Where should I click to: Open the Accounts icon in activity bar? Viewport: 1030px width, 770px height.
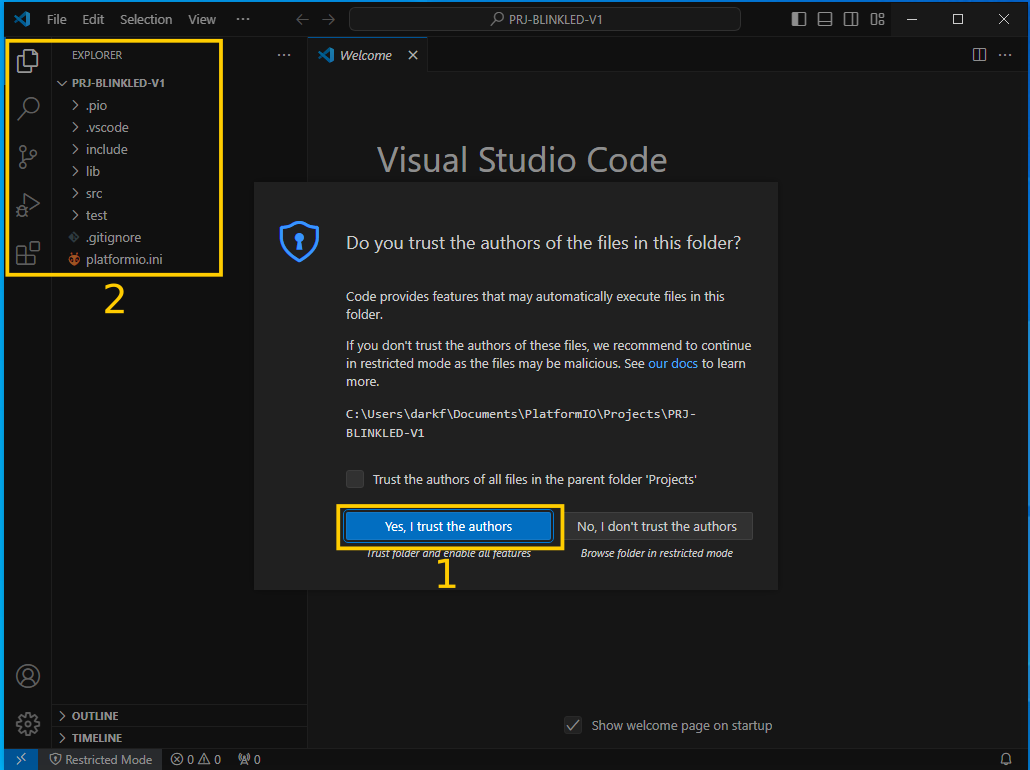[x=28, y=676]
